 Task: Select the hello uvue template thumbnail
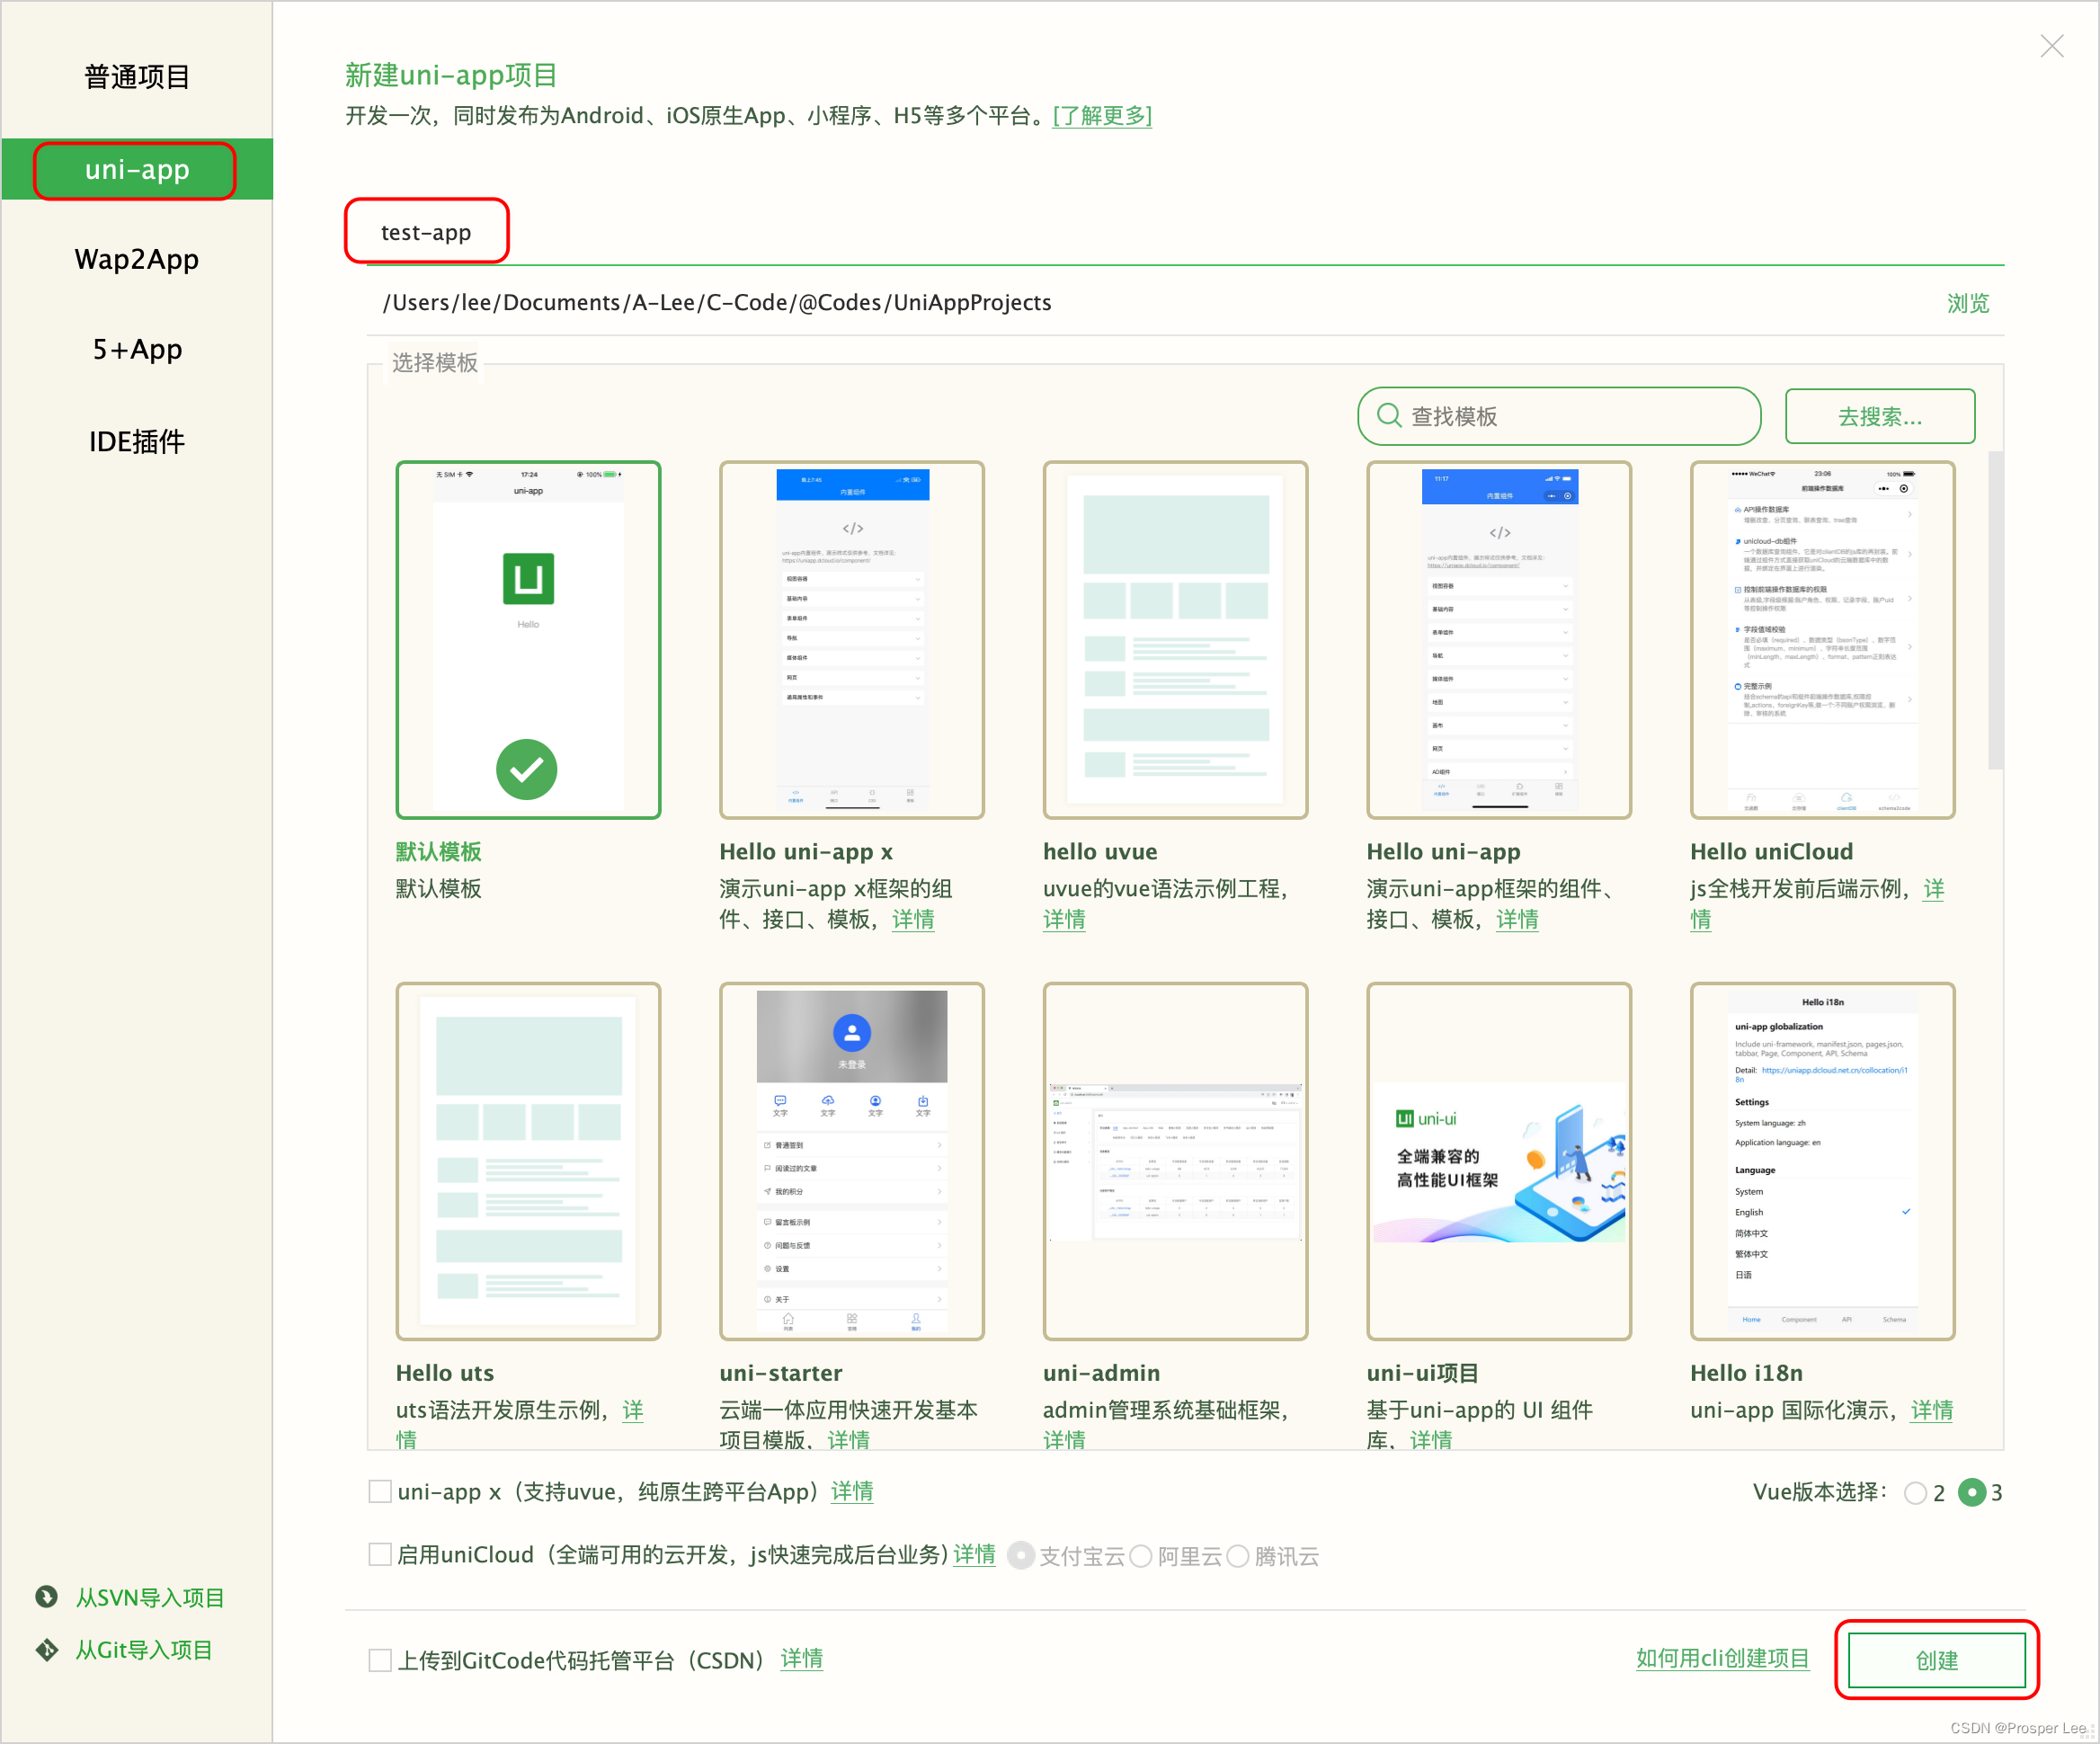[1176, 640]
